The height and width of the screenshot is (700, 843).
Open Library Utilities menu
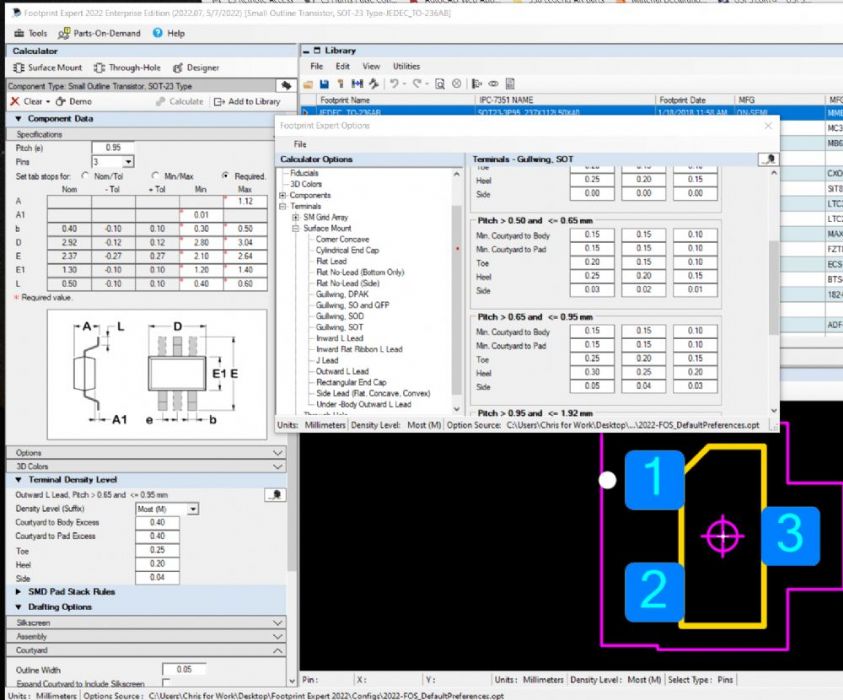point(406,66)
